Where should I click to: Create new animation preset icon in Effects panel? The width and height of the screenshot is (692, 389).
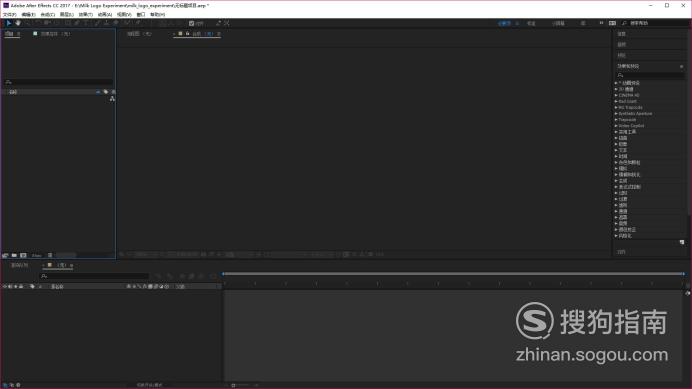point(682,242)
